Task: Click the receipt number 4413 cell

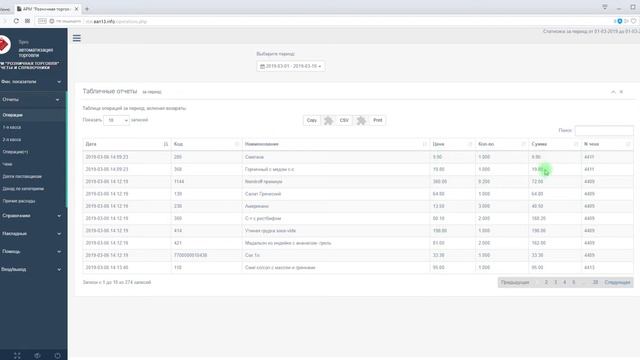Action: coord(607,267)
